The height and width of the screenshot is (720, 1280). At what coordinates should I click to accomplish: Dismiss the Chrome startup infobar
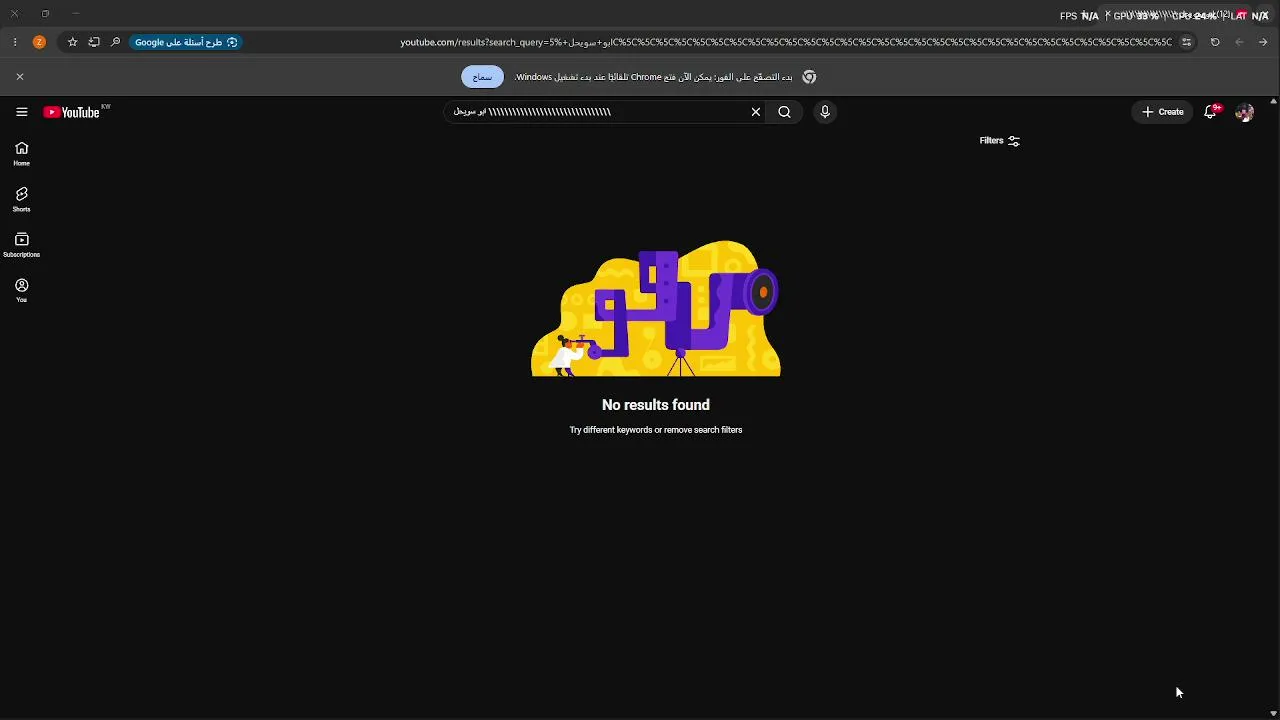(19, 76)
